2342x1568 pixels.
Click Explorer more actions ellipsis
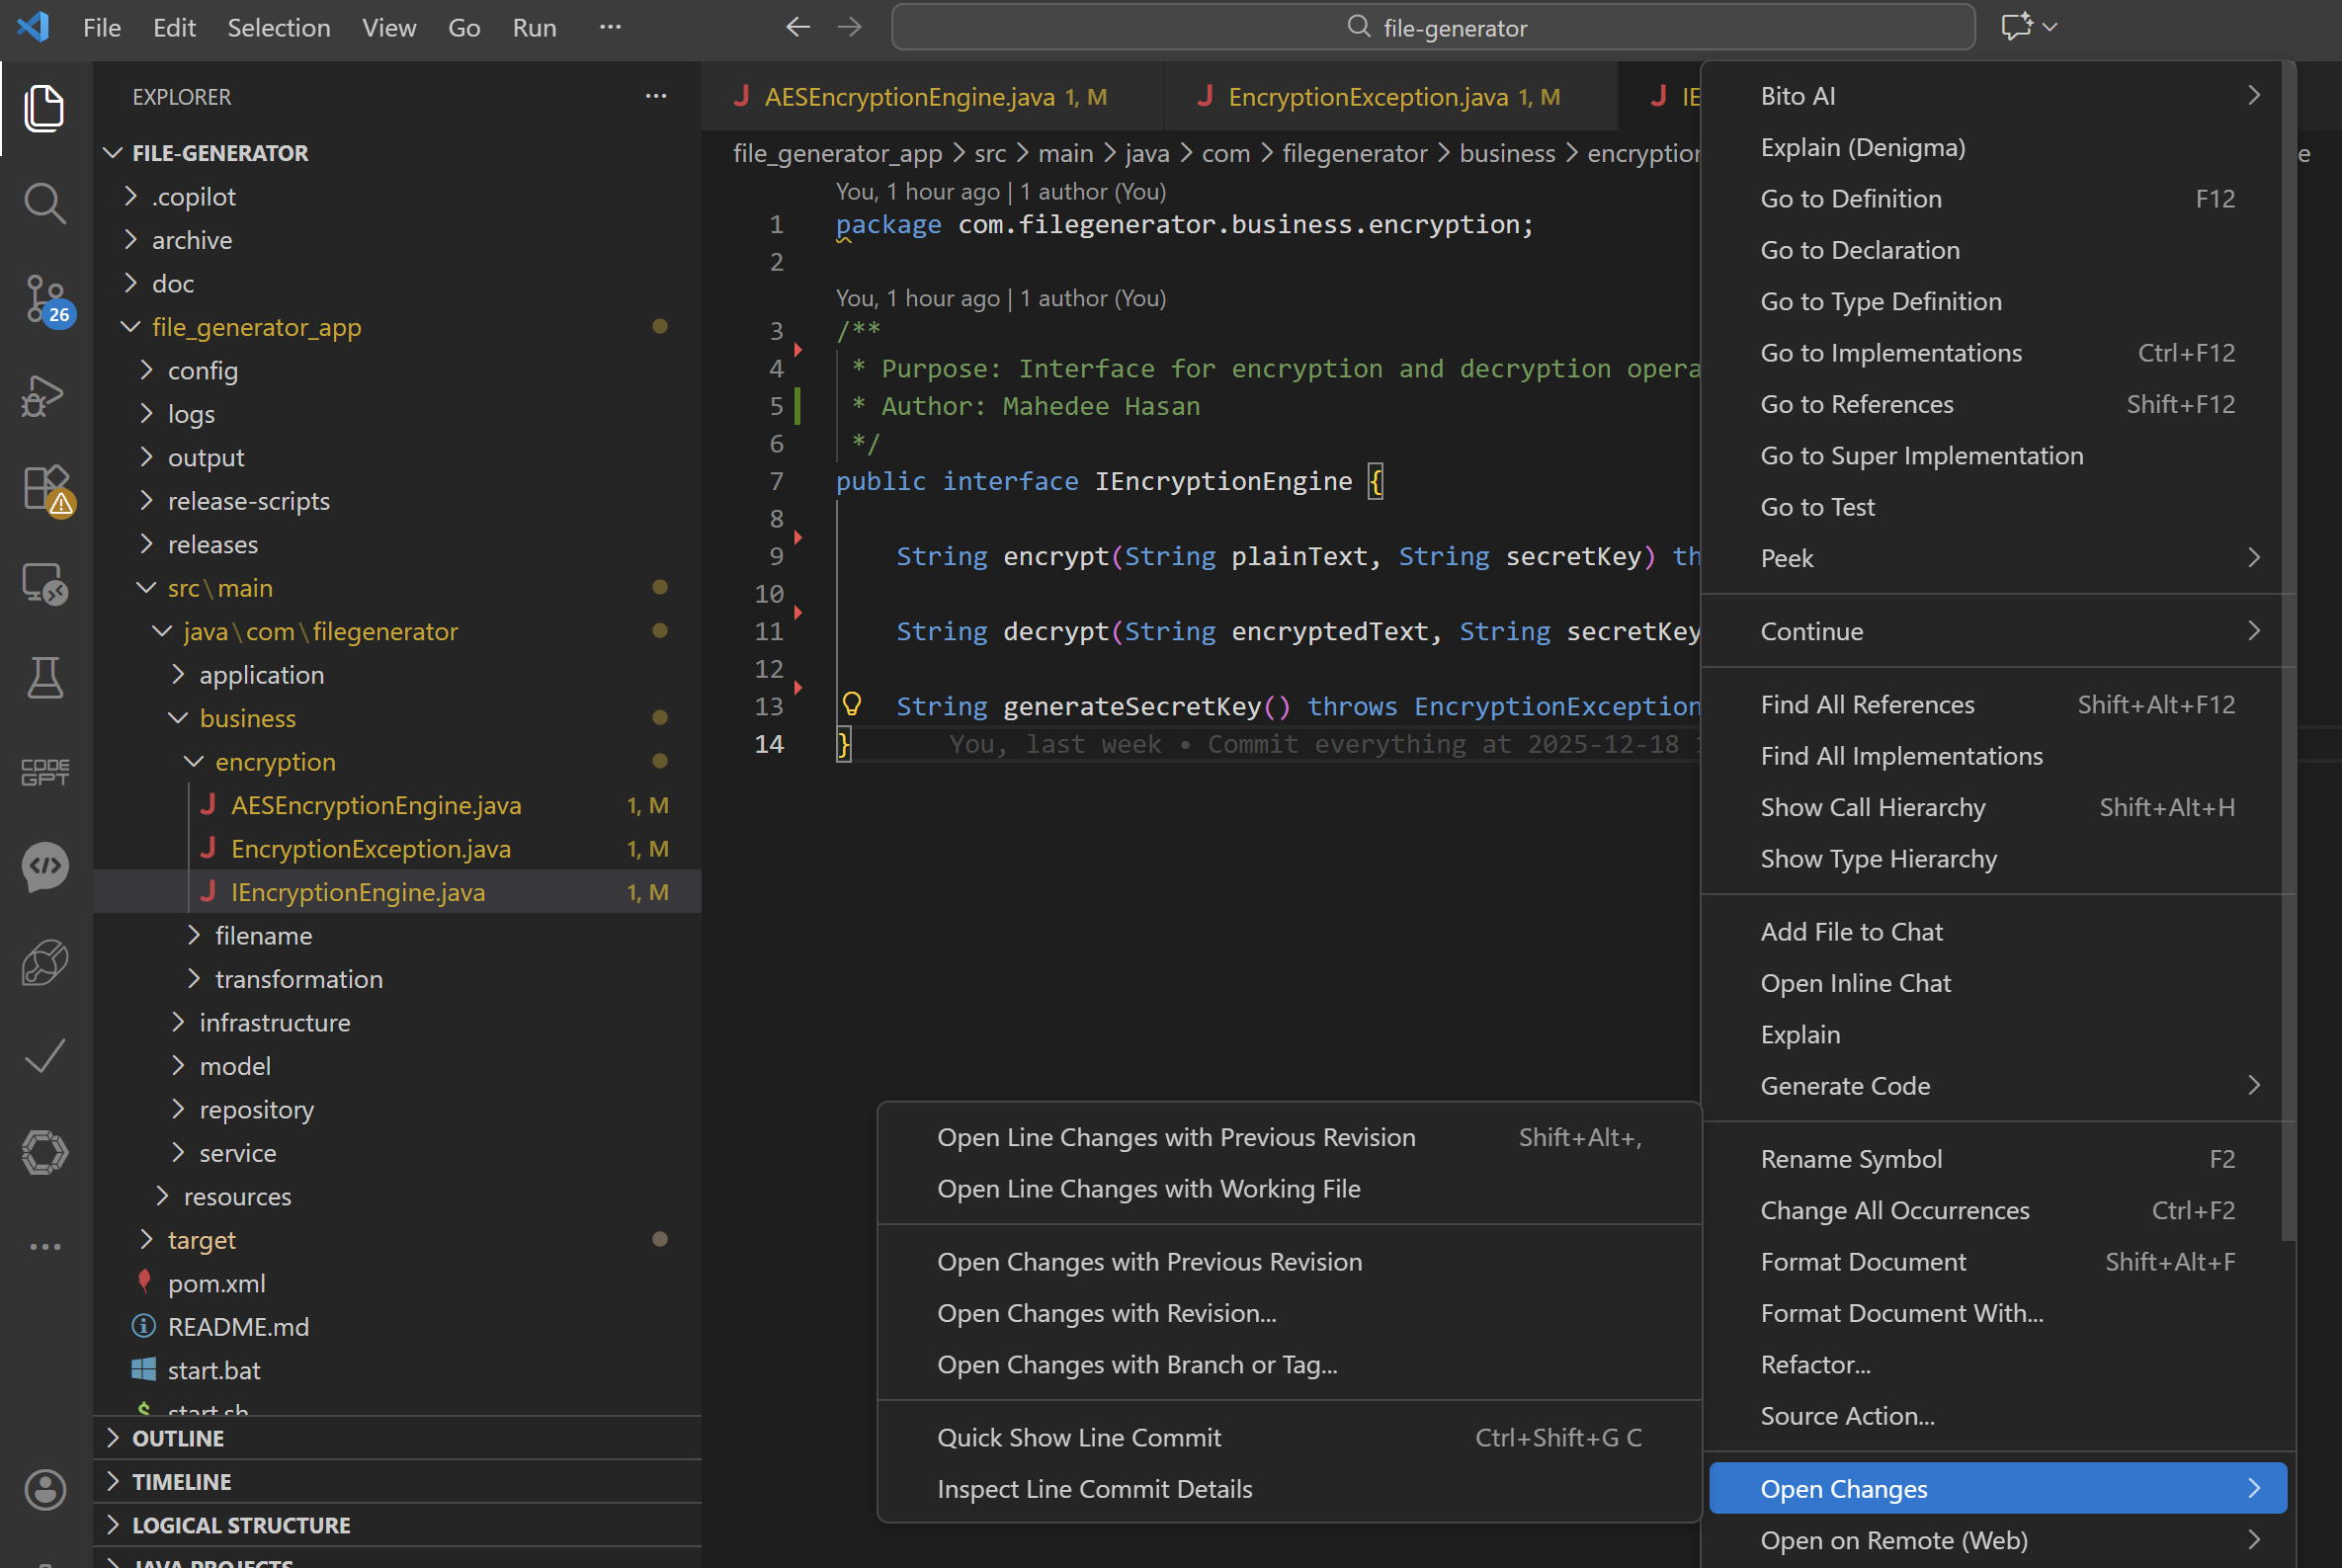pos(656,96)
